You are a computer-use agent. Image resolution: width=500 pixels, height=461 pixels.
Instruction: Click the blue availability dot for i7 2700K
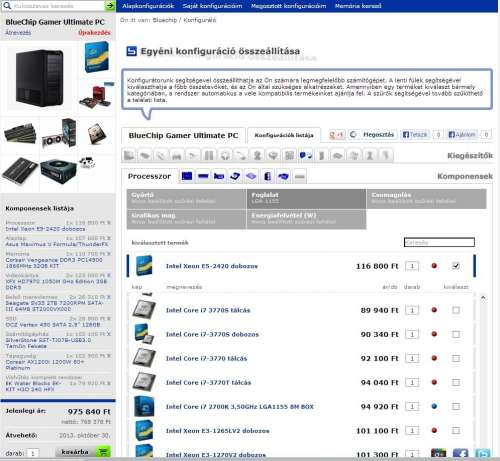click(x=434, y=406)
